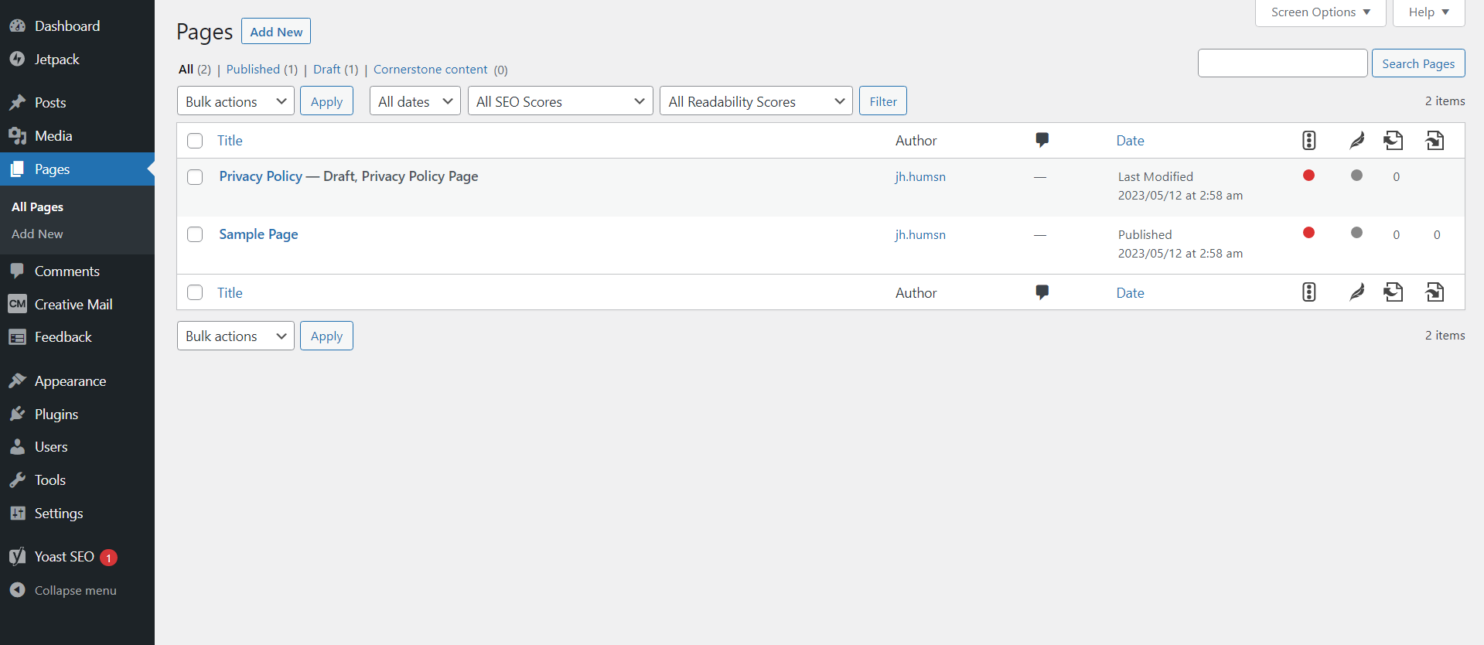The image size is (1484, 645).
Task: Switch to the Published pages view
Action: pyautogui.click(x=252, y=69)
